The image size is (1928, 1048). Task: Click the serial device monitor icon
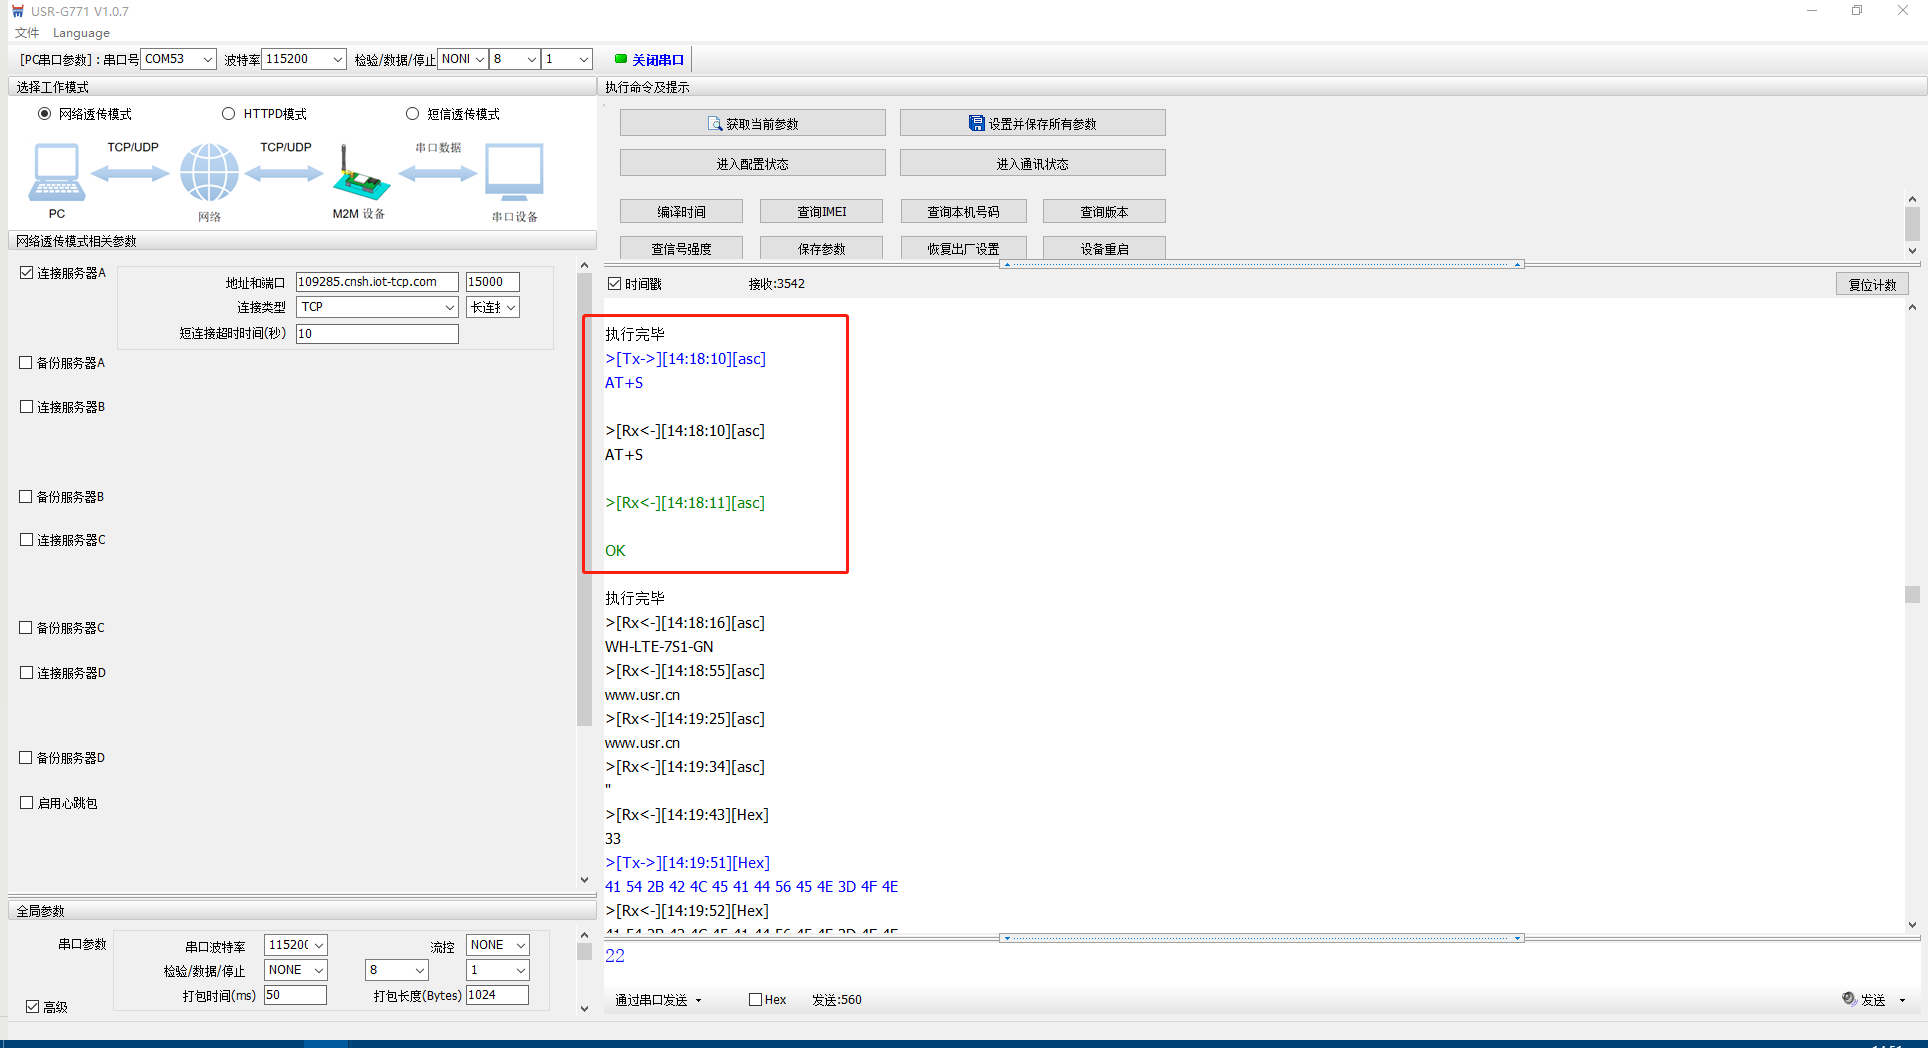(514, 172)
